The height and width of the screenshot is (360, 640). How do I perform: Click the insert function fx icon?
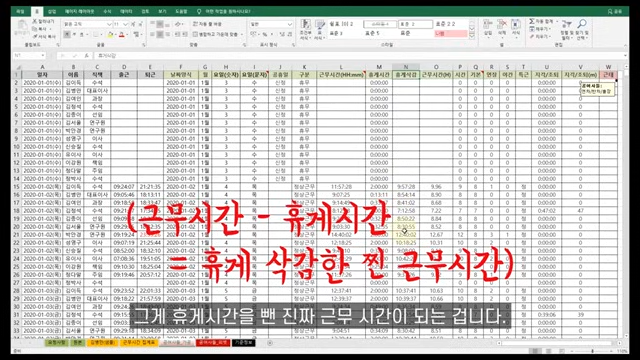86,56
